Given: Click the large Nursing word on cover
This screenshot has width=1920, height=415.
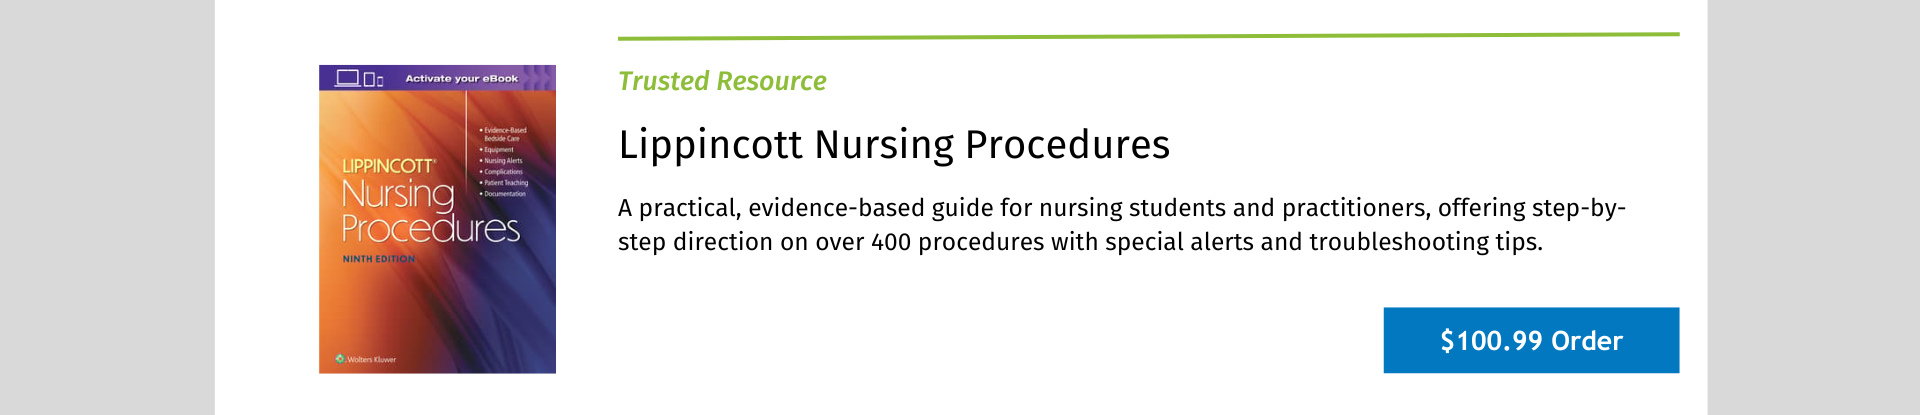Looking at the screenshot, I should (x=398, y=194).
